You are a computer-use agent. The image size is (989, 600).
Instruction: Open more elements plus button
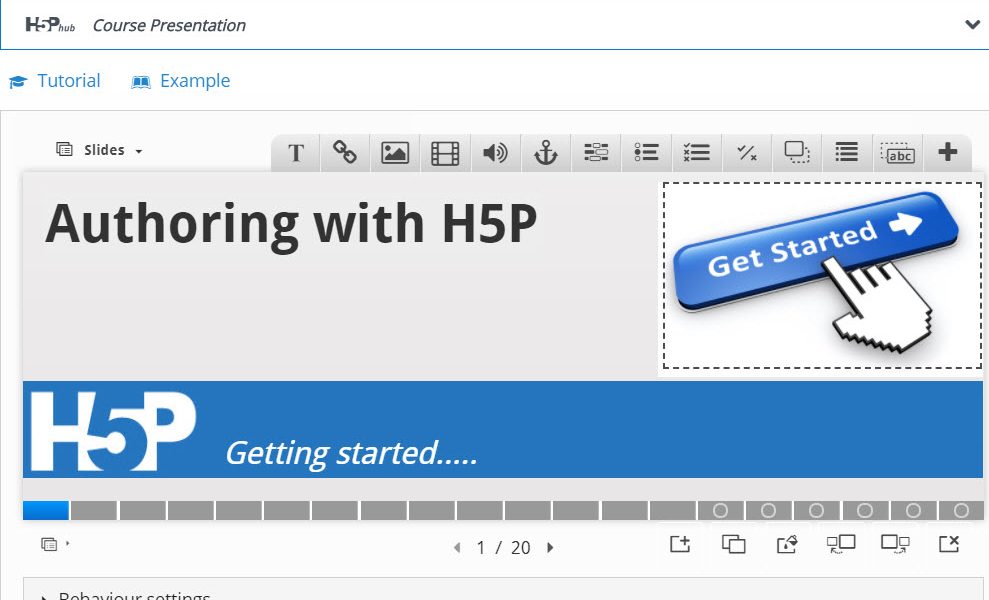(947, 153)
